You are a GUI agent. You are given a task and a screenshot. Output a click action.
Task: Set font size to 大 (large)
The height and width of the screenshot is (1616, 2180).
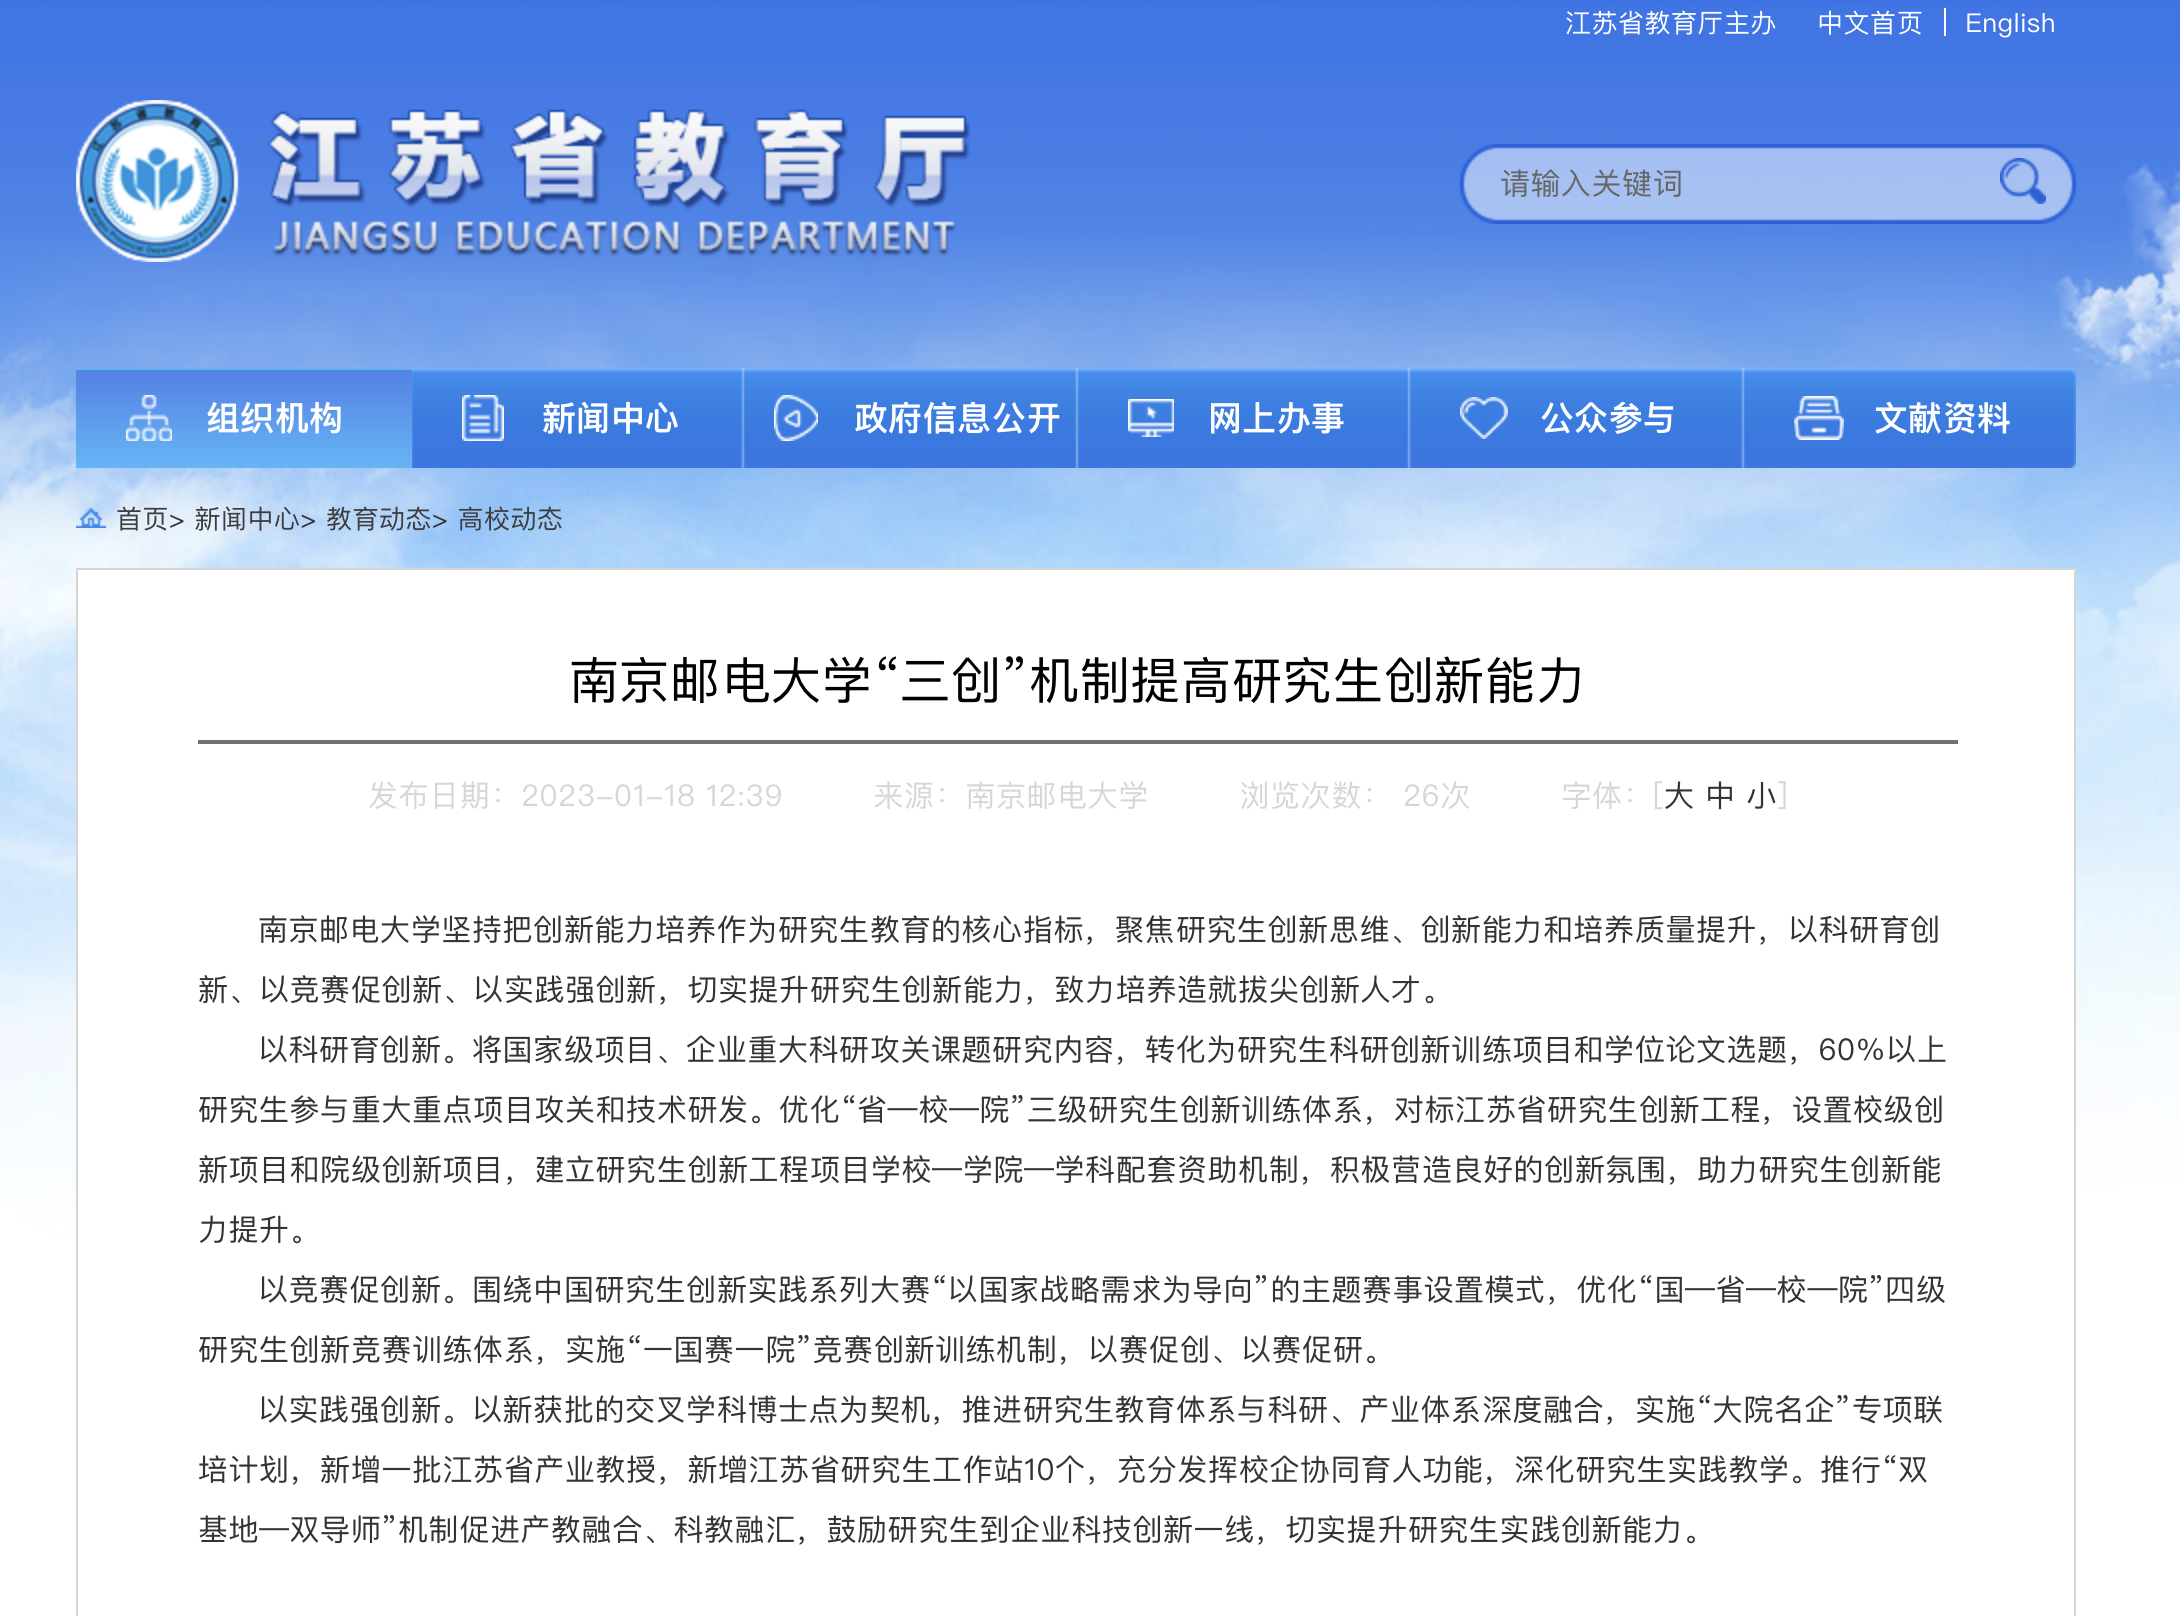[x=1678, y=796]
